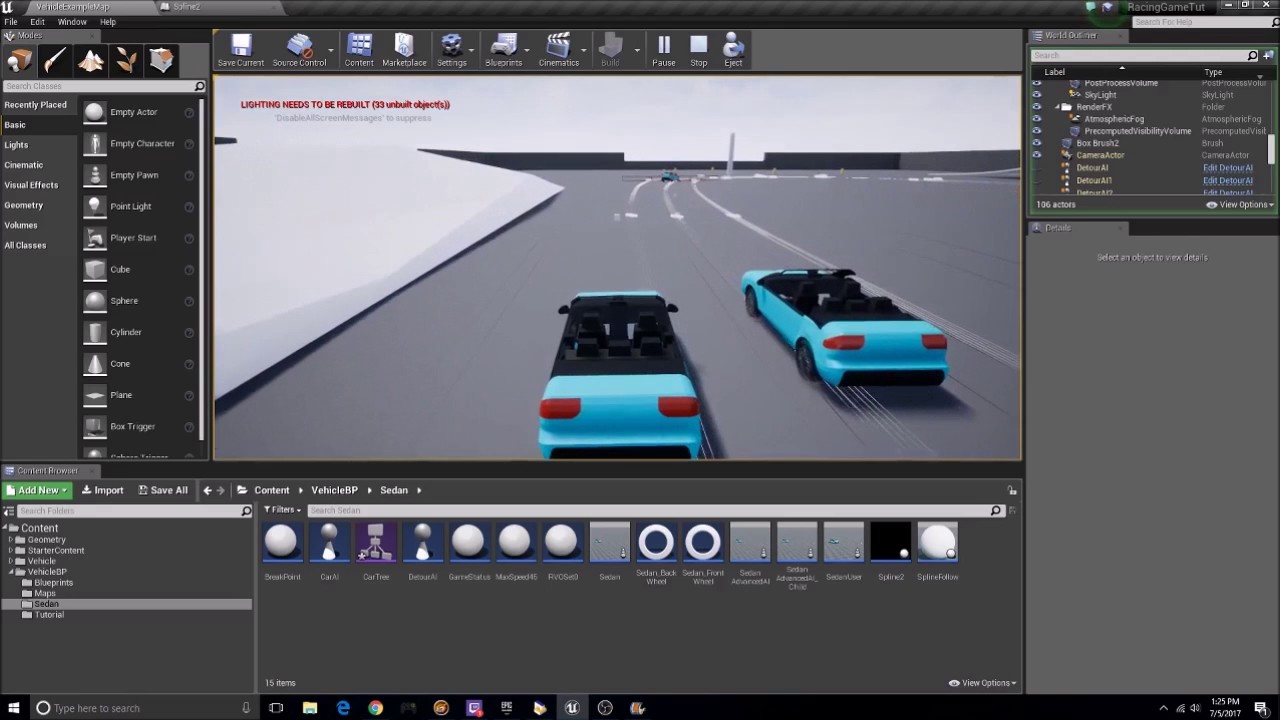Open Settings dropdown arrow
This screenshot has width=1280, height=720.
tap(472, 50)
